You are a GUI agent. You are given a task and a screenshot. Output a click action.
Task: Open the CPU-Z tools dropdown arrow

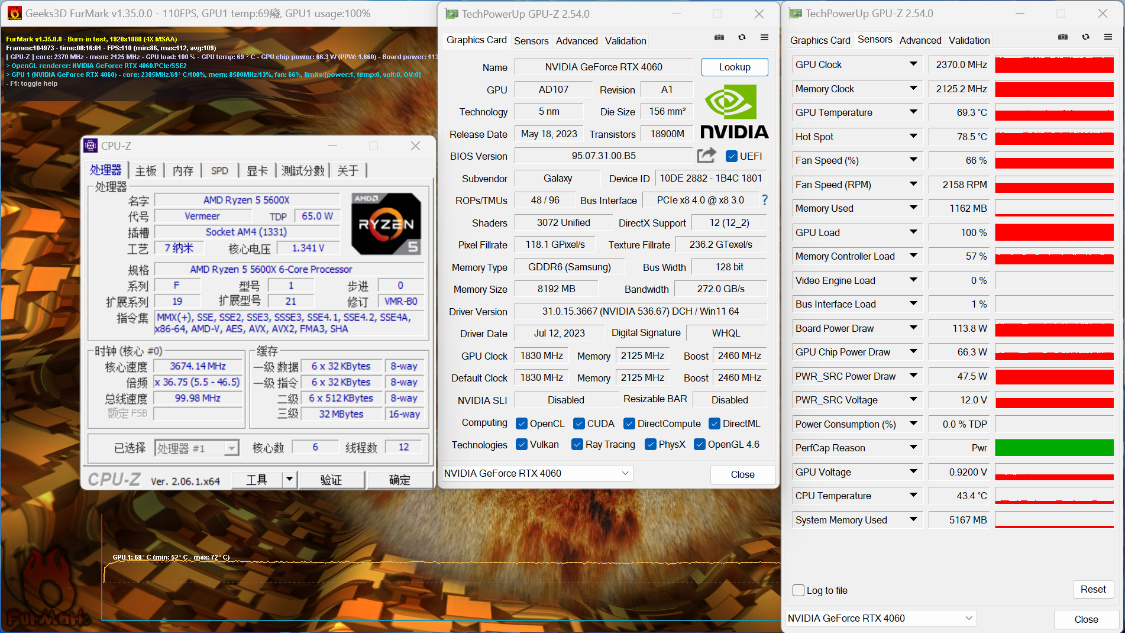click(x=289, y=479)
